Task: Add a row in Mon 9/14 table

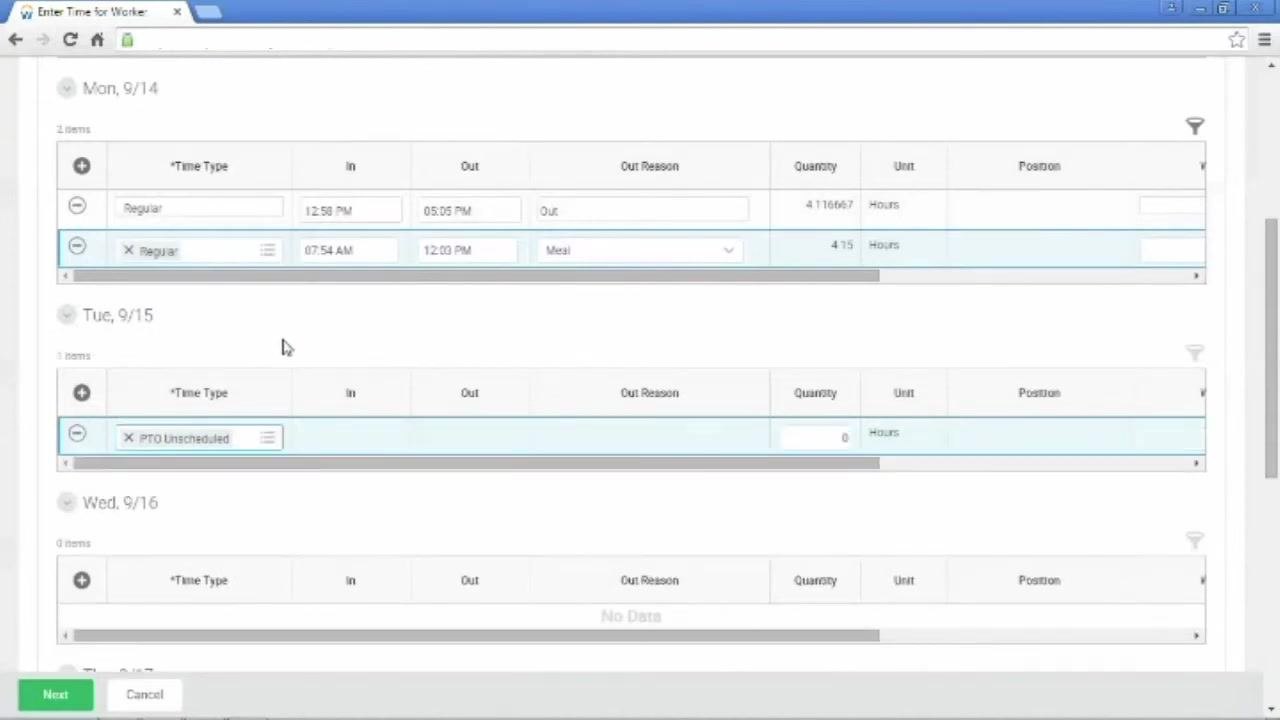Action: pos(82,166)
